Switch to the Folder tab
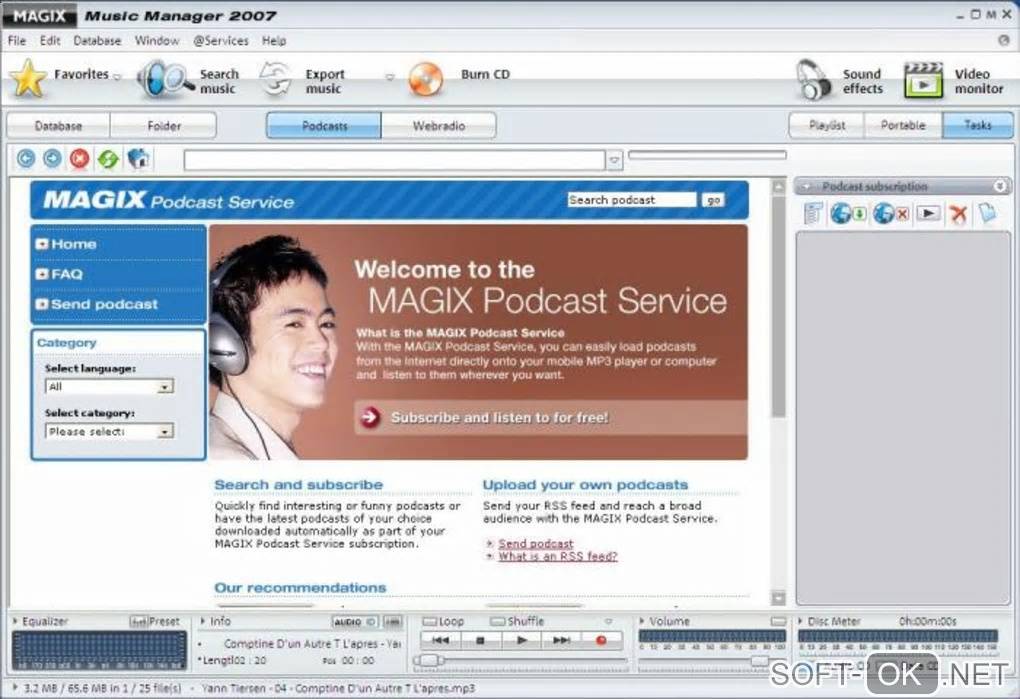The height and width of the screenshot is (699, 1020). click(164, 125)
